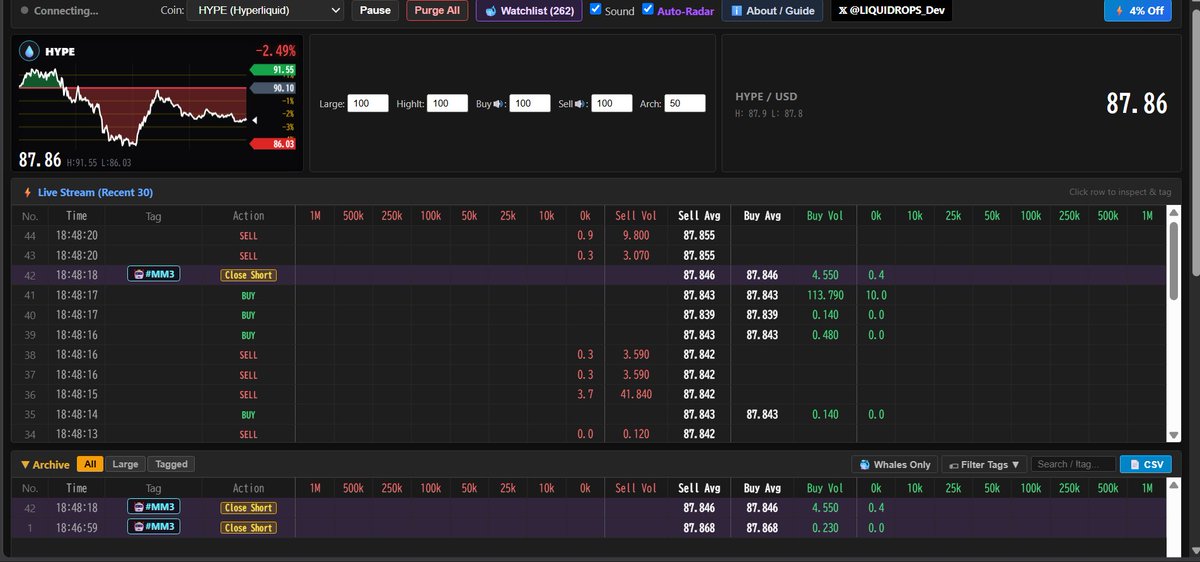Select the Tagged archive filter tab
The width and height of the screenshot is (1200, 562).
click(171, 464)
